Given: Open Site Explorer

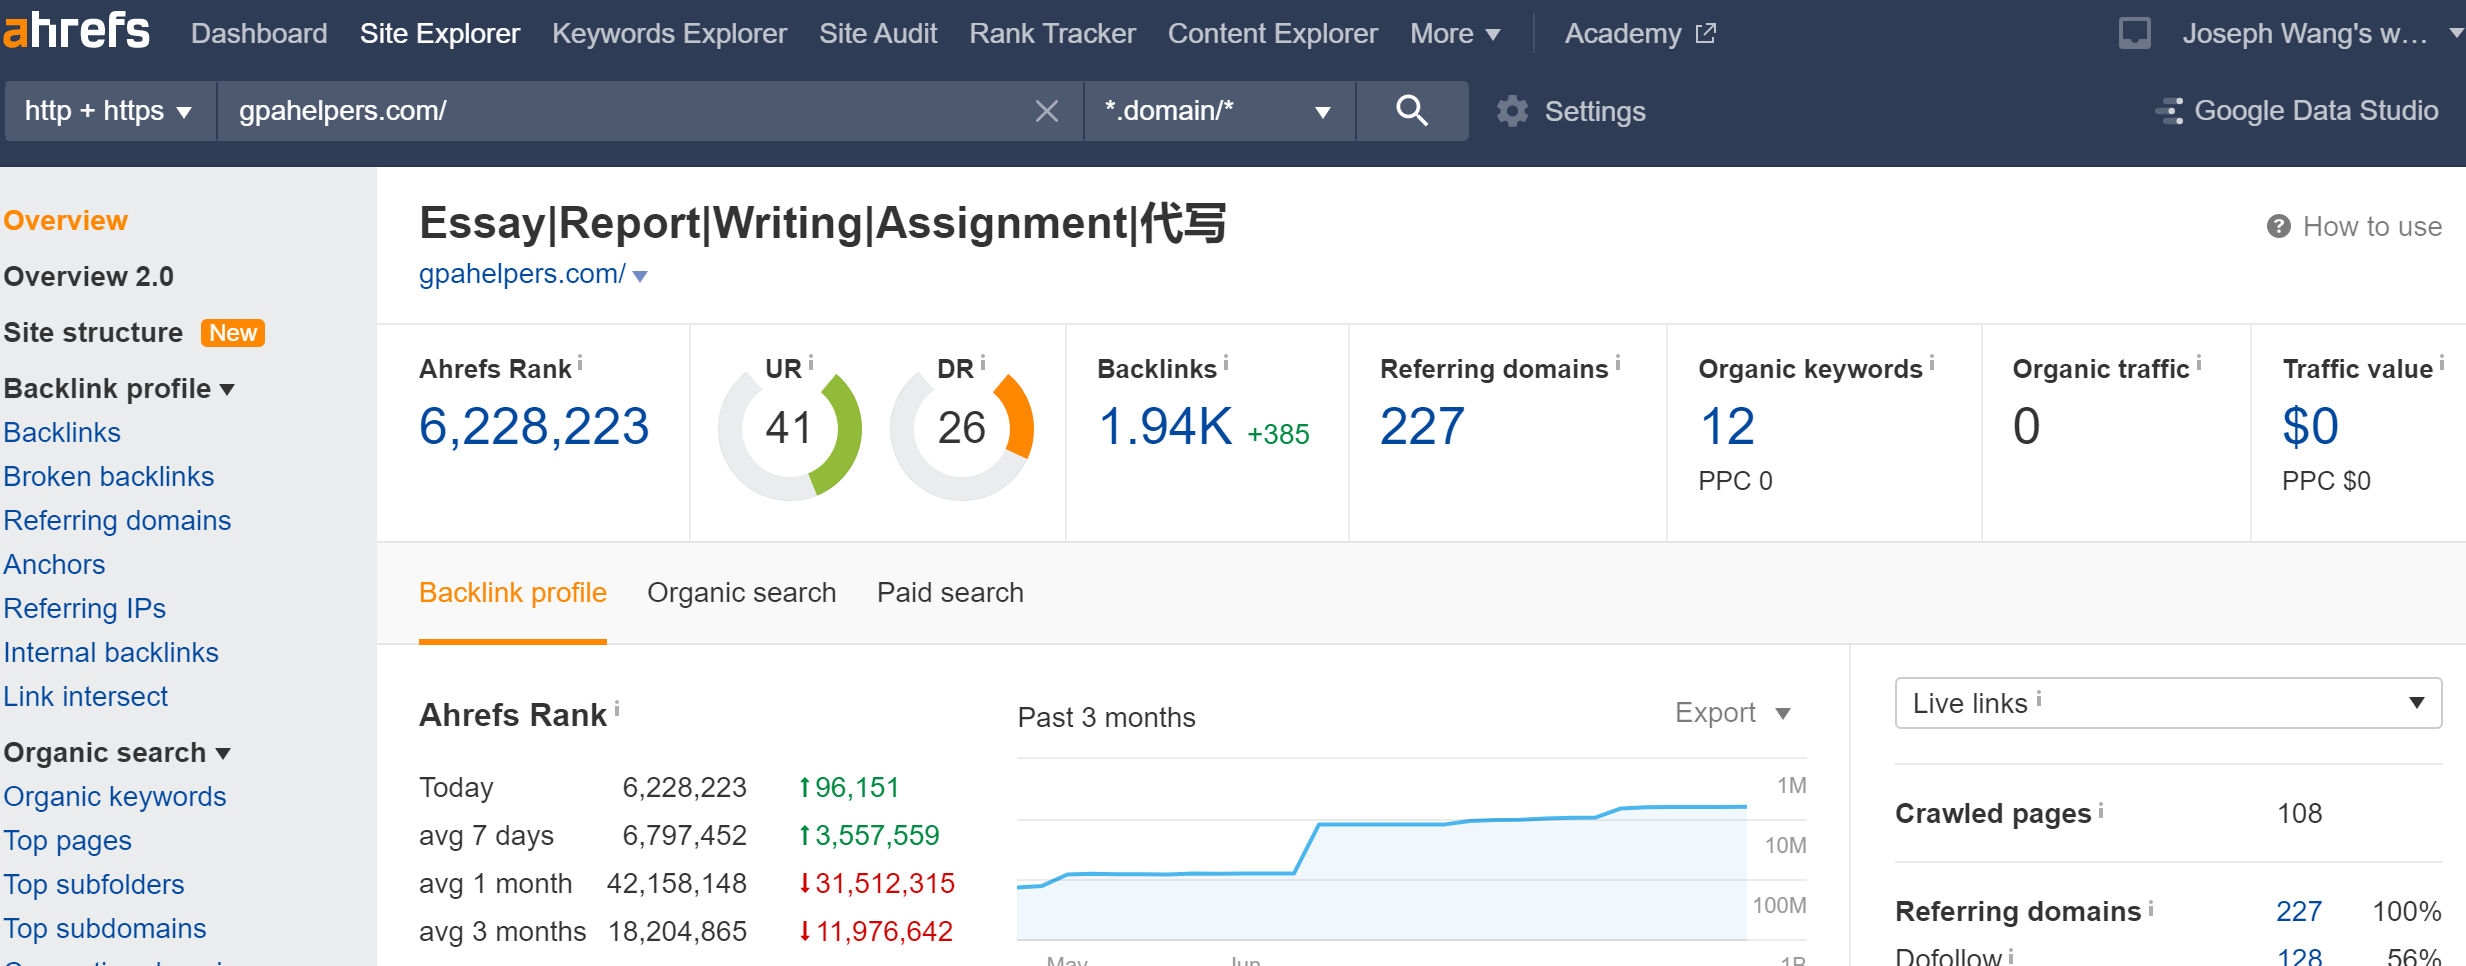Looking at the screenshot, I should 440,34.
